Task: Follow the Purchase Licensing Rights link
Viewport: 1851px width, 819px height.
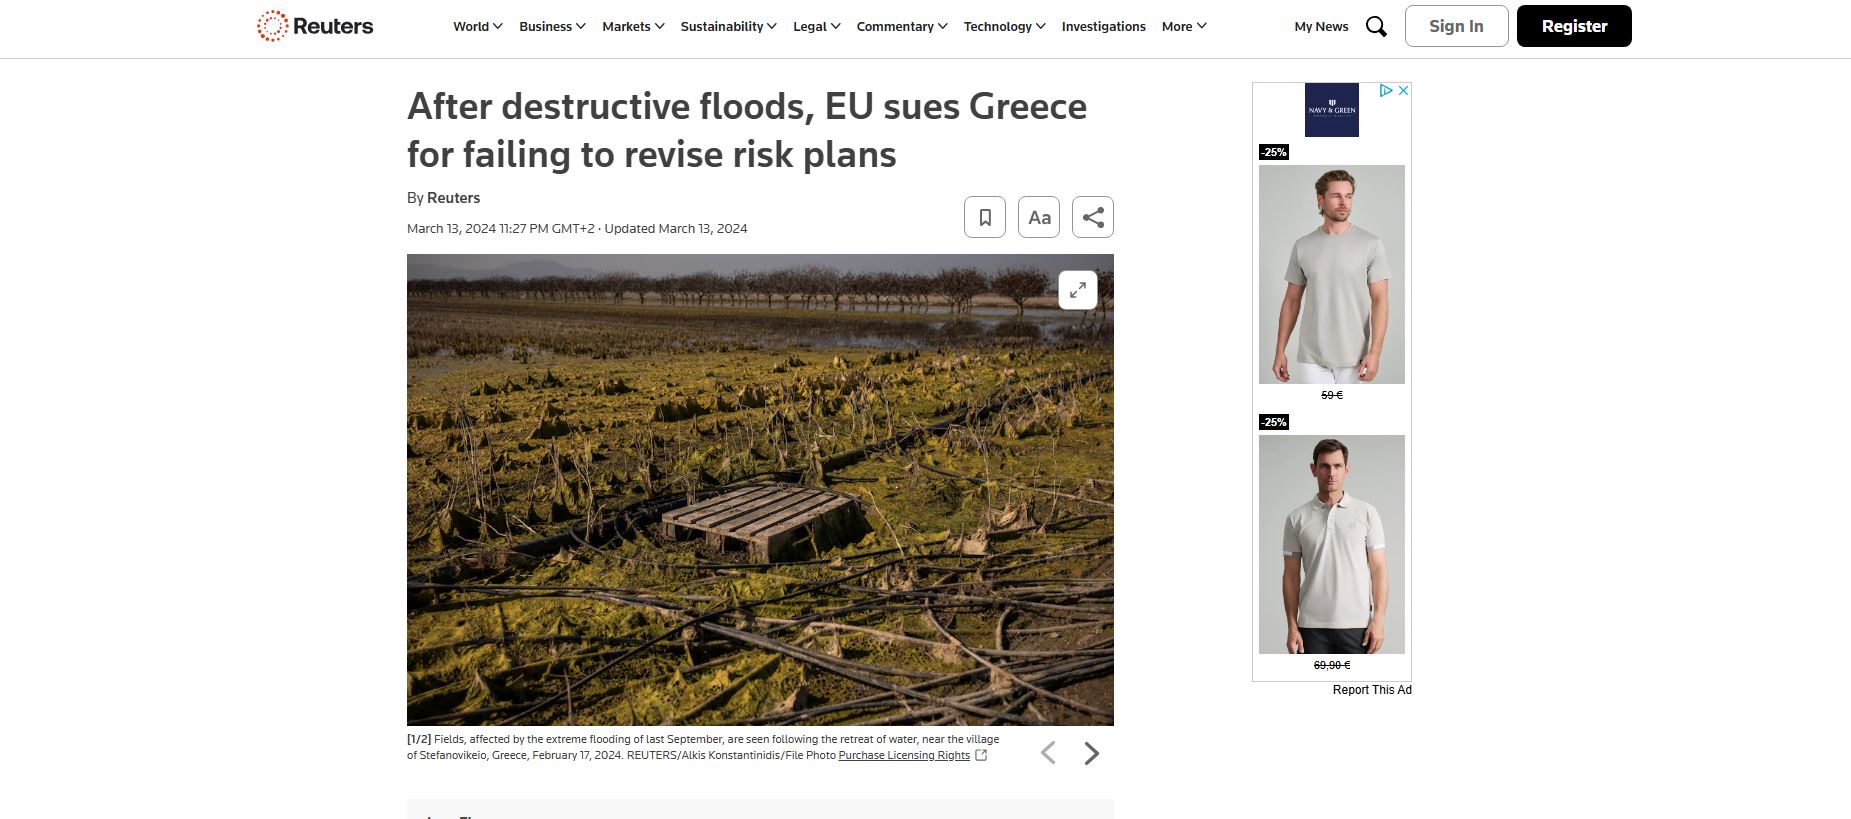Action: tap(904, 755)
